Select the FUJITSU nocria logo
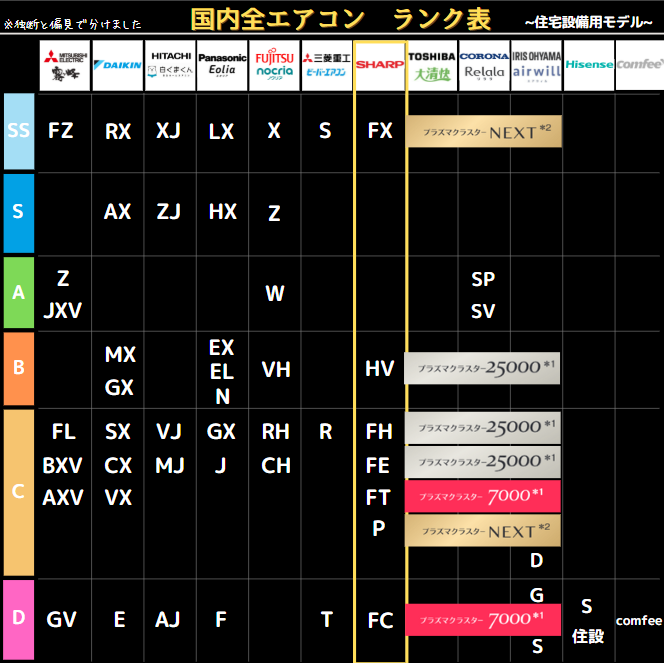The width and height of the screenshot is (664, 663). (274, 66)
